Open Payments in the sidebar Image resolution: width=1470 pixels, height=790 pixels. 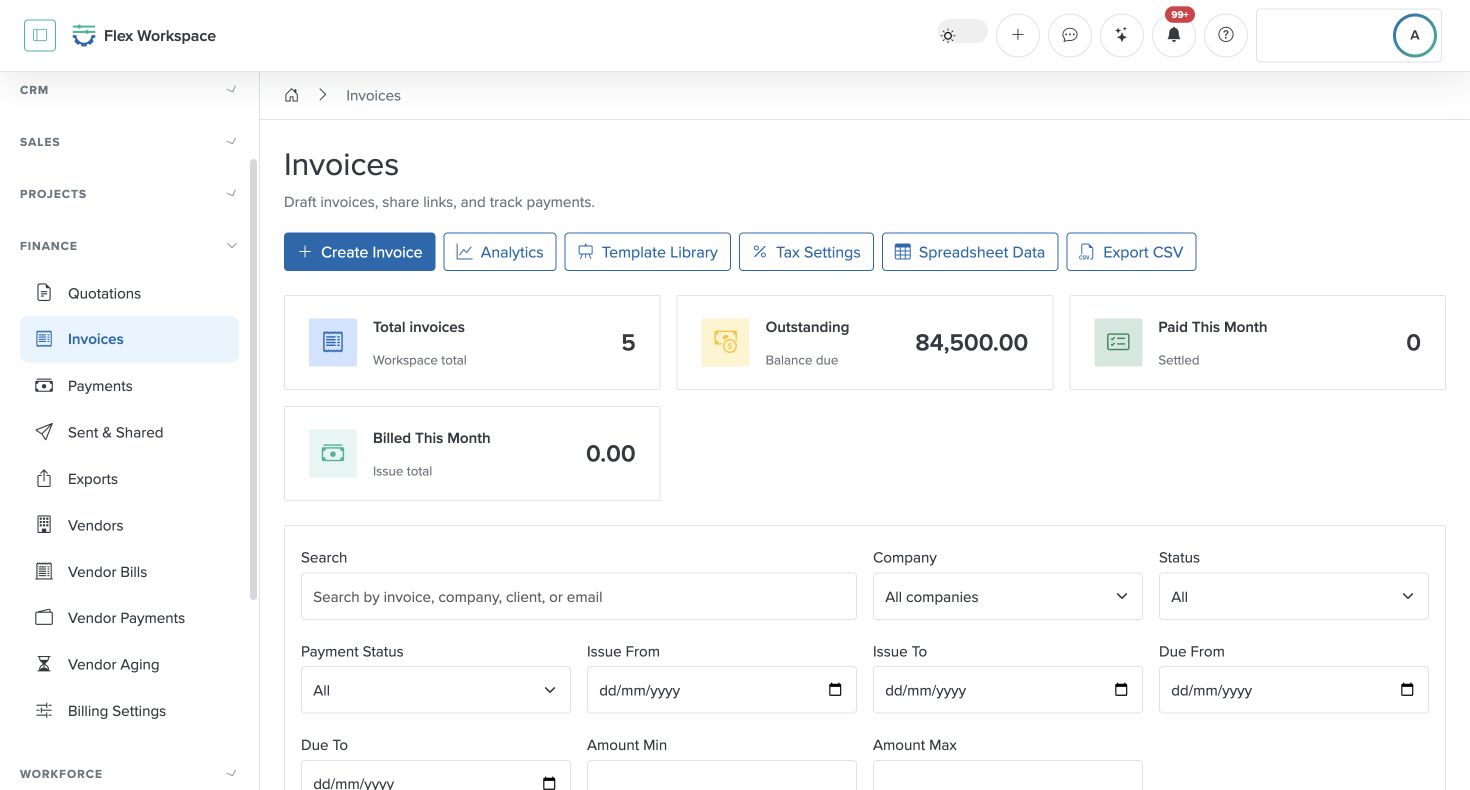(x=129, y=386)
